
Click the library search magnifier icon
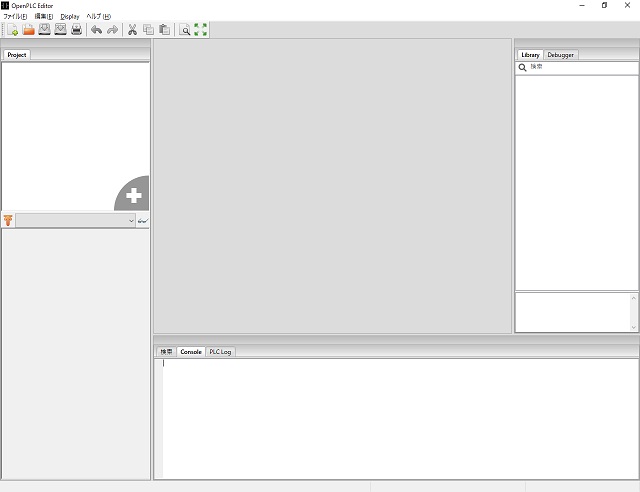click(522, 68)
